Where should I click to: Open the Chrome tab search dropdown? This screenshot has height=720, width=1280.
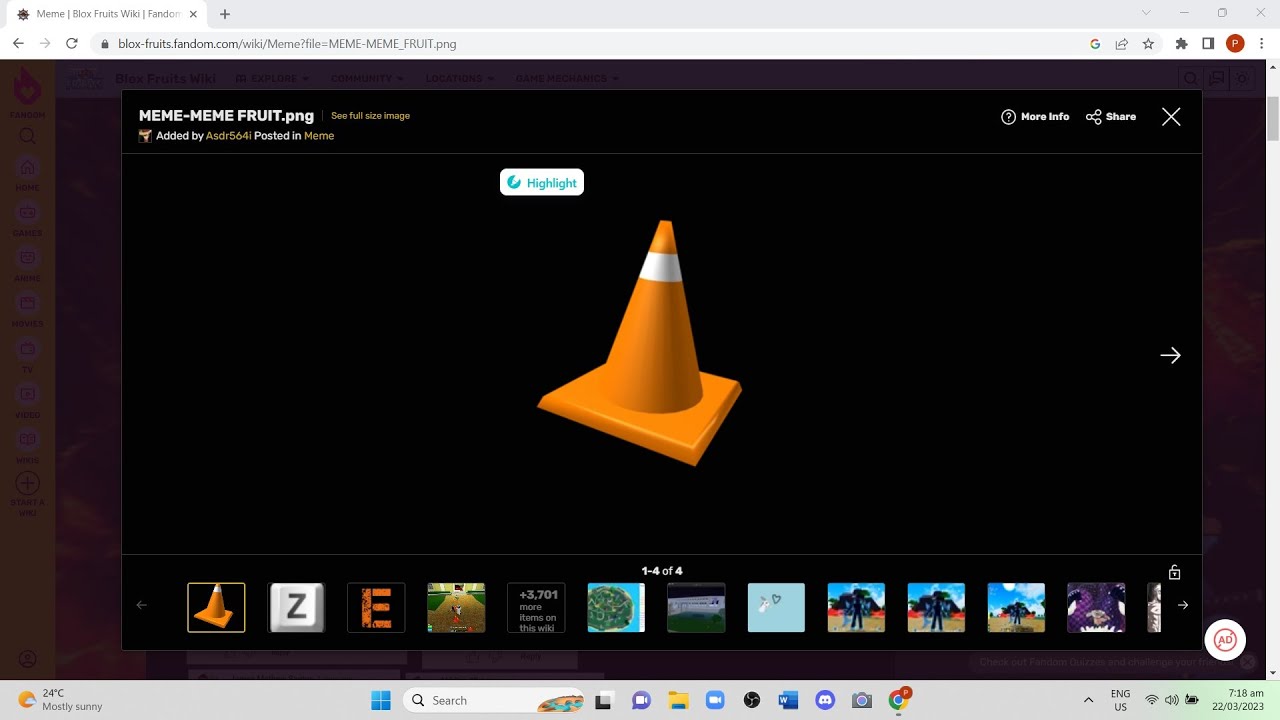pyautogui.click(x=1146, y=13)
